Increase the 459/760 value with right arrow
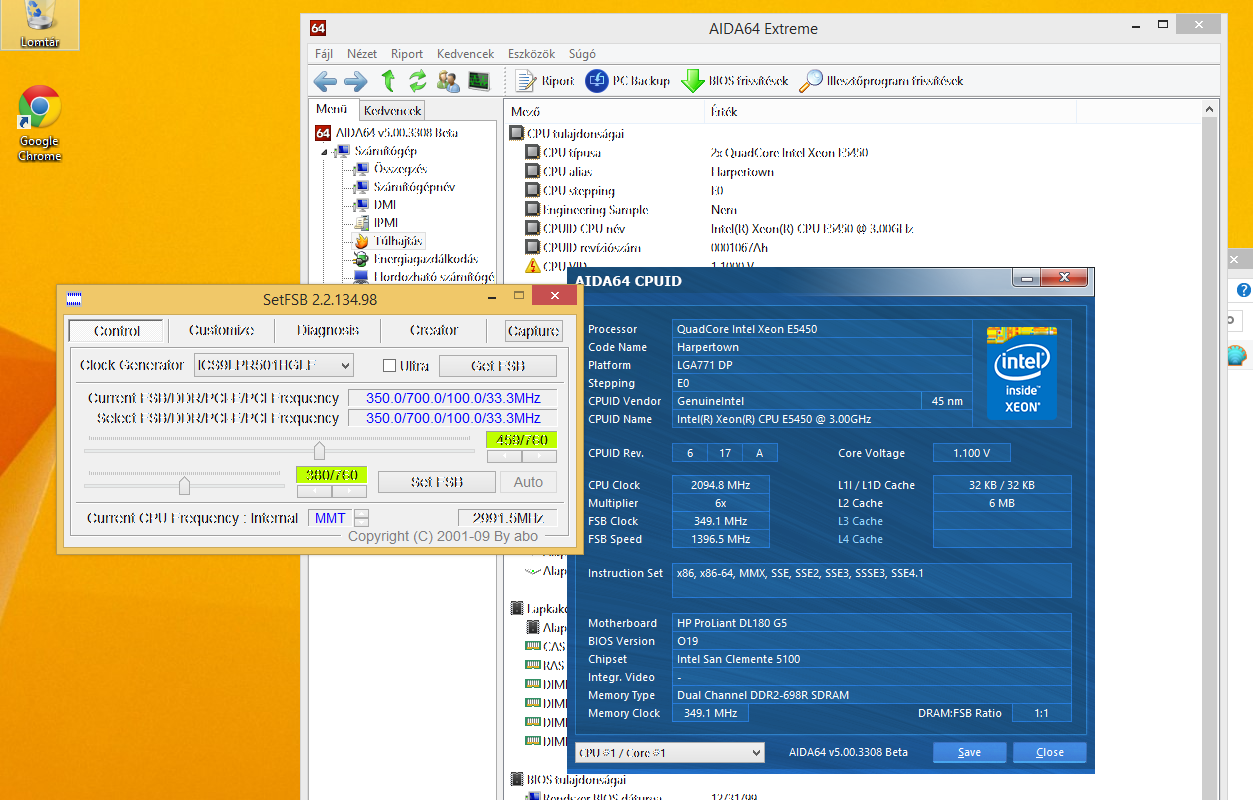This screenshot has width=1253, height=800. [540, 456]
